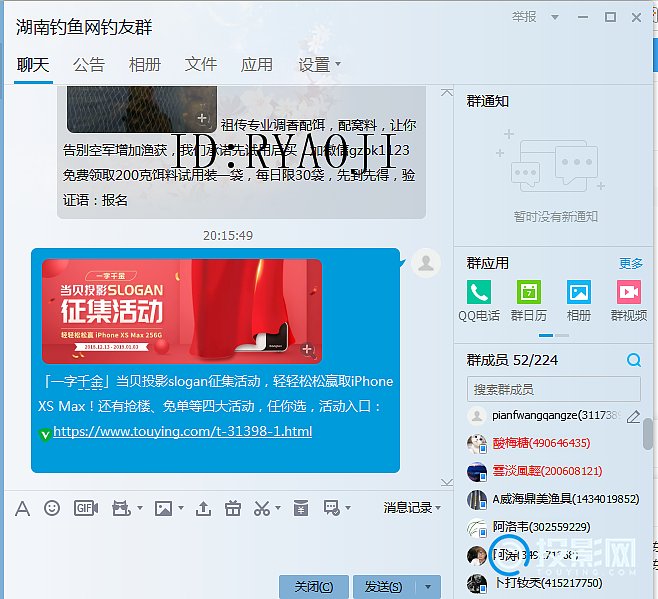Switch to the 应用 tab

point(256,65)
